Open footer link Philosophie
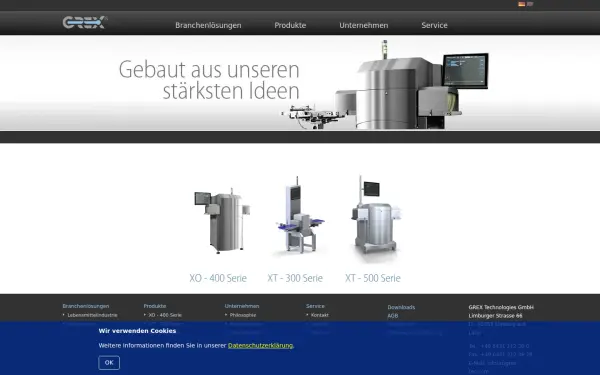The height and width of the screenshot is (375, 600). click(x=243, y=315)
